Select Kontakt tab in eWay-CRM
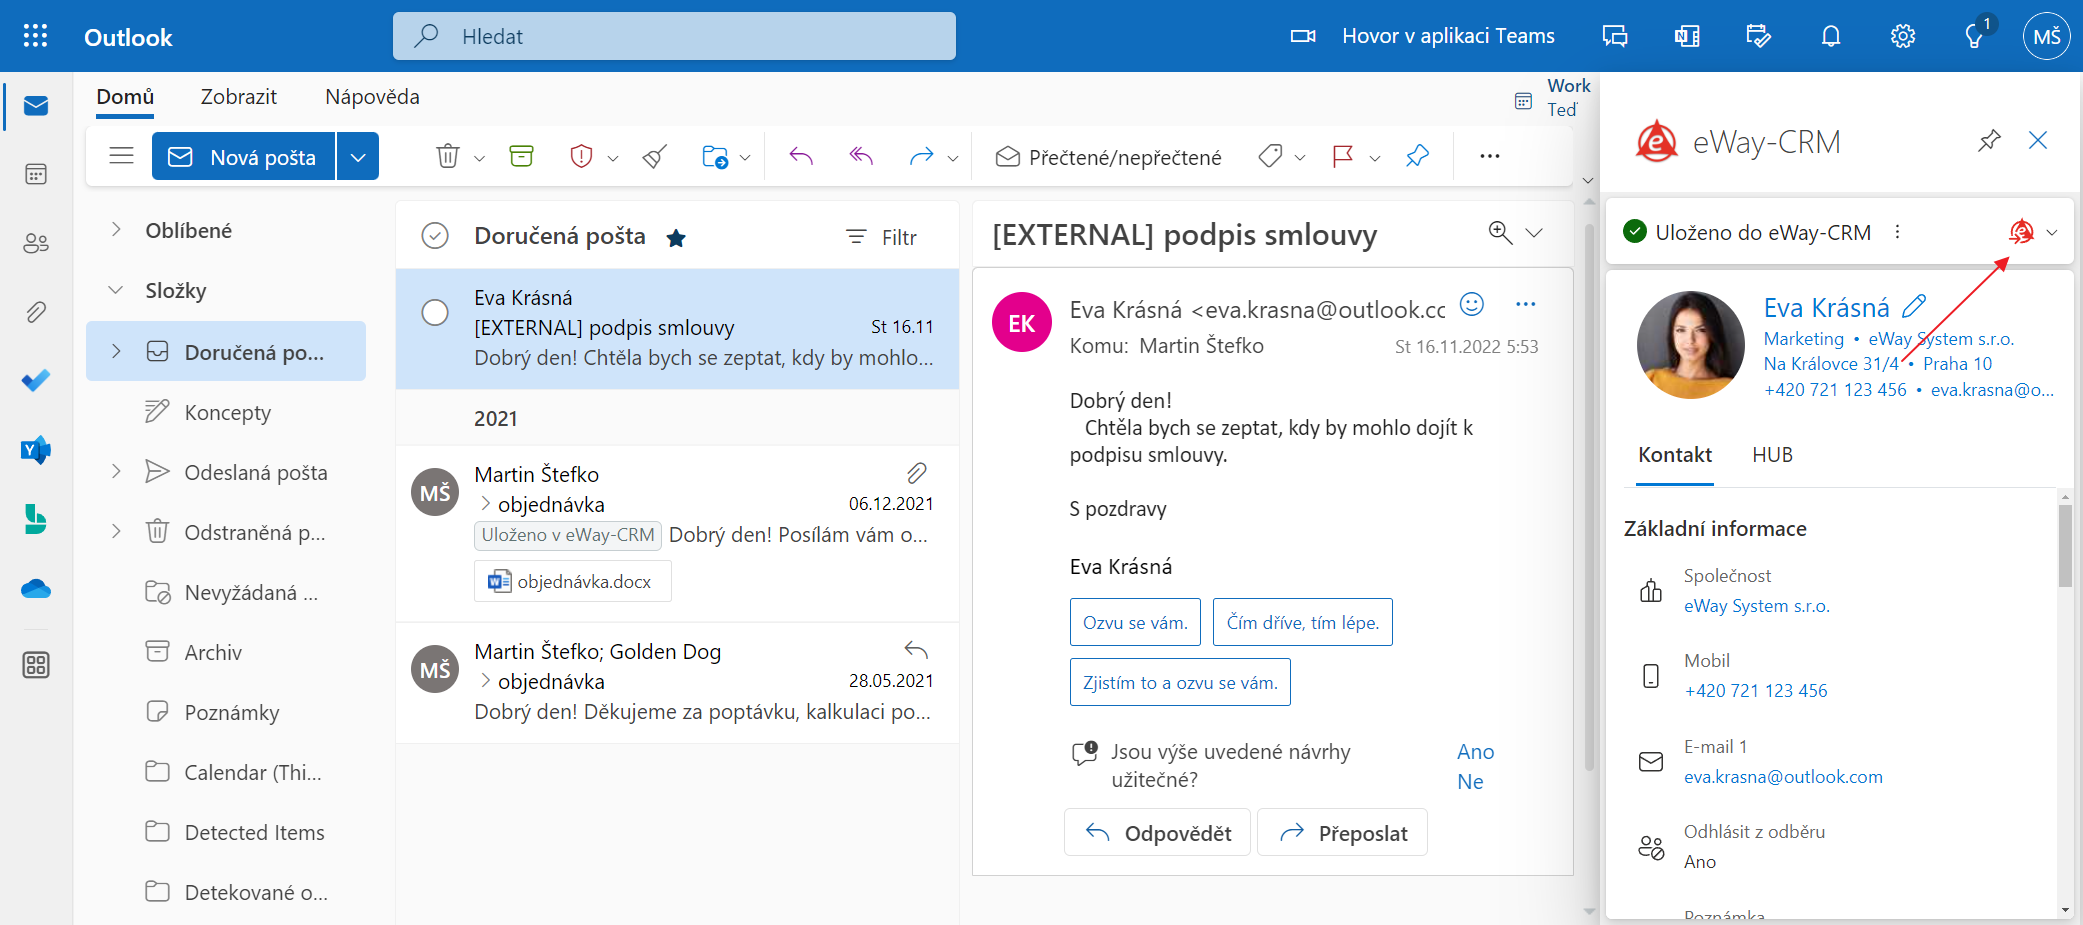The height and width of the screenshot is (925, 2083). click(x=1675, y=455)
